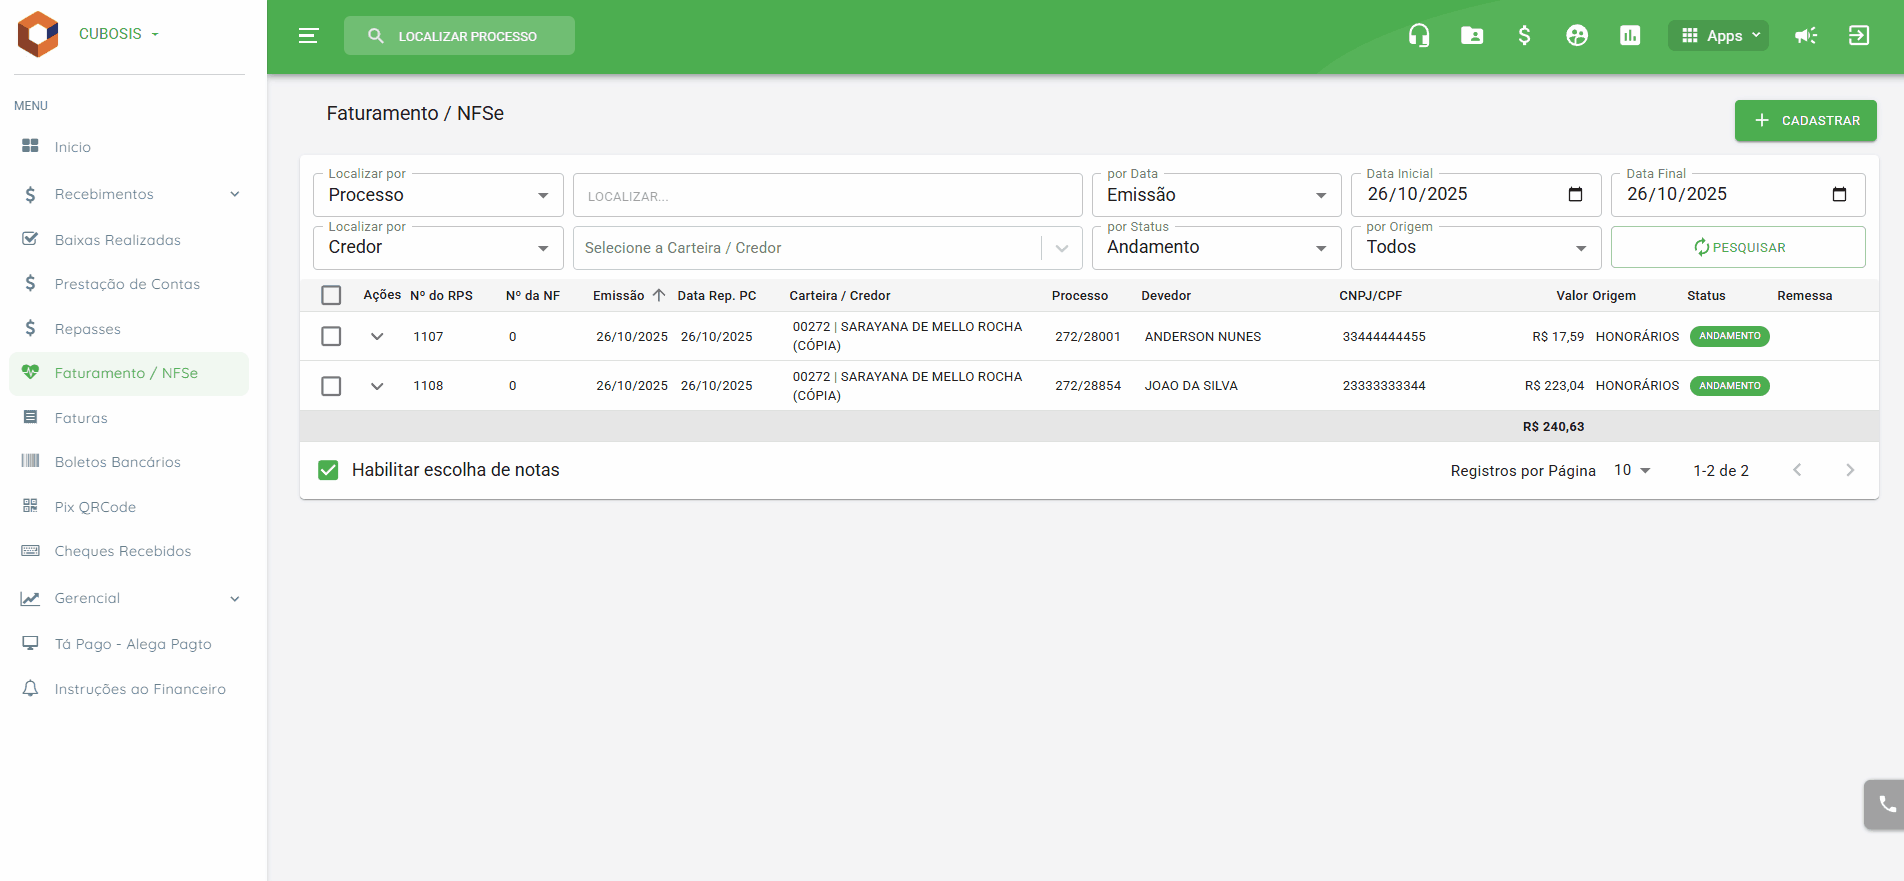Open the bar chart reports icon
This screenshot has height=881, width=1904.
click(x=1630, y=36)
